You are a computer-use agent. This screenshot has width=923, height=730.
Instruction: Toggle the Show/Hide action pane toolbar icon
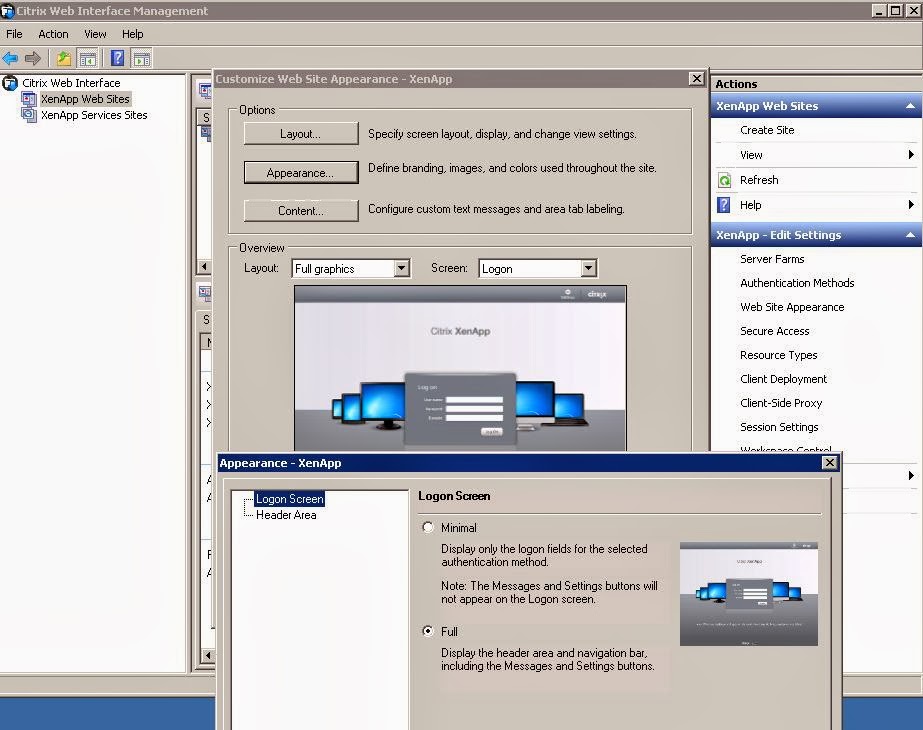click(142, 58)
